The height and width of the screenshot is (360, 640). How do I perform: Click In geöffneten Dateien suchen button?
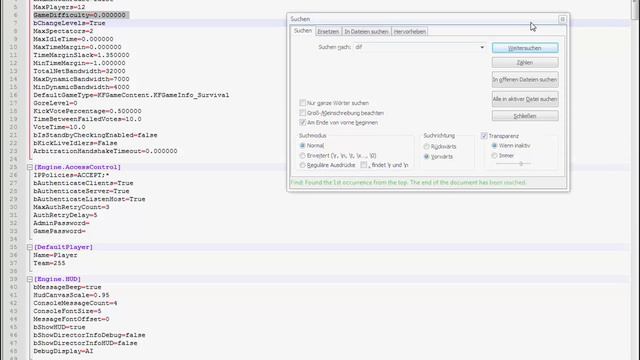(x=525, y=80)
